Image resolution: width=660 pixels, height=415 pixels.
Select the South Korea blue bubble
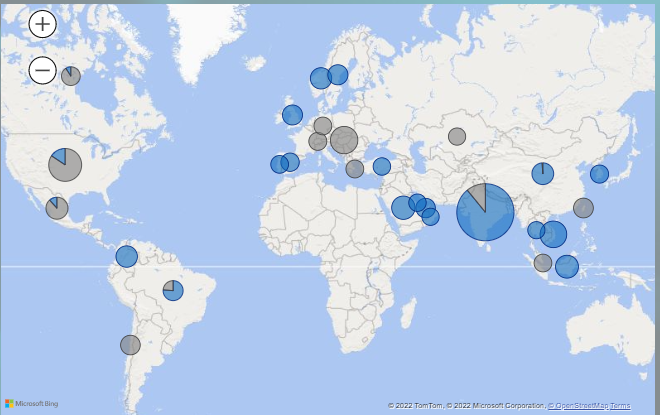(x=599, y=174)
